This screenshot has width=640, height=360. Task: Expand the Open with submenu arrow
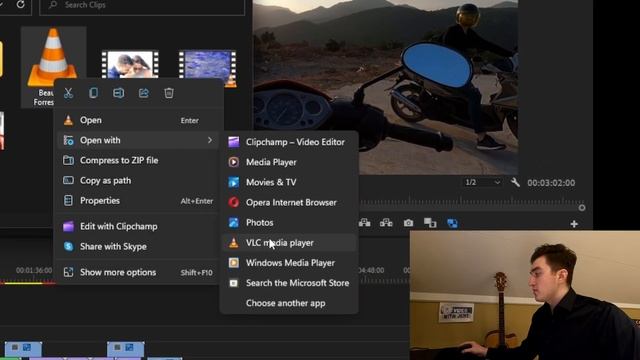pos(210,140)
